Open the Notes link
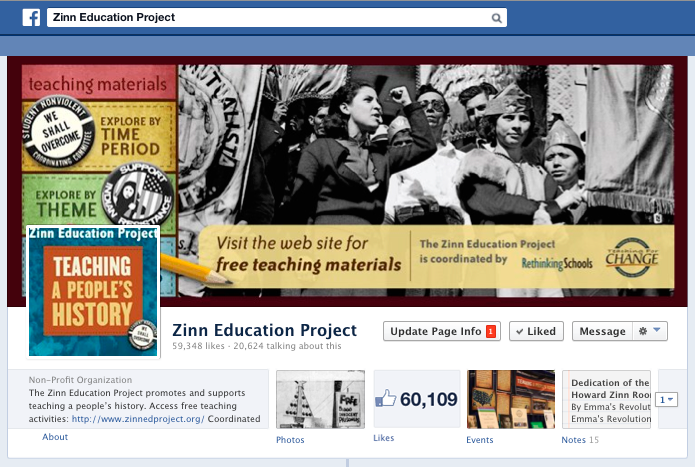 pos(574,440)
